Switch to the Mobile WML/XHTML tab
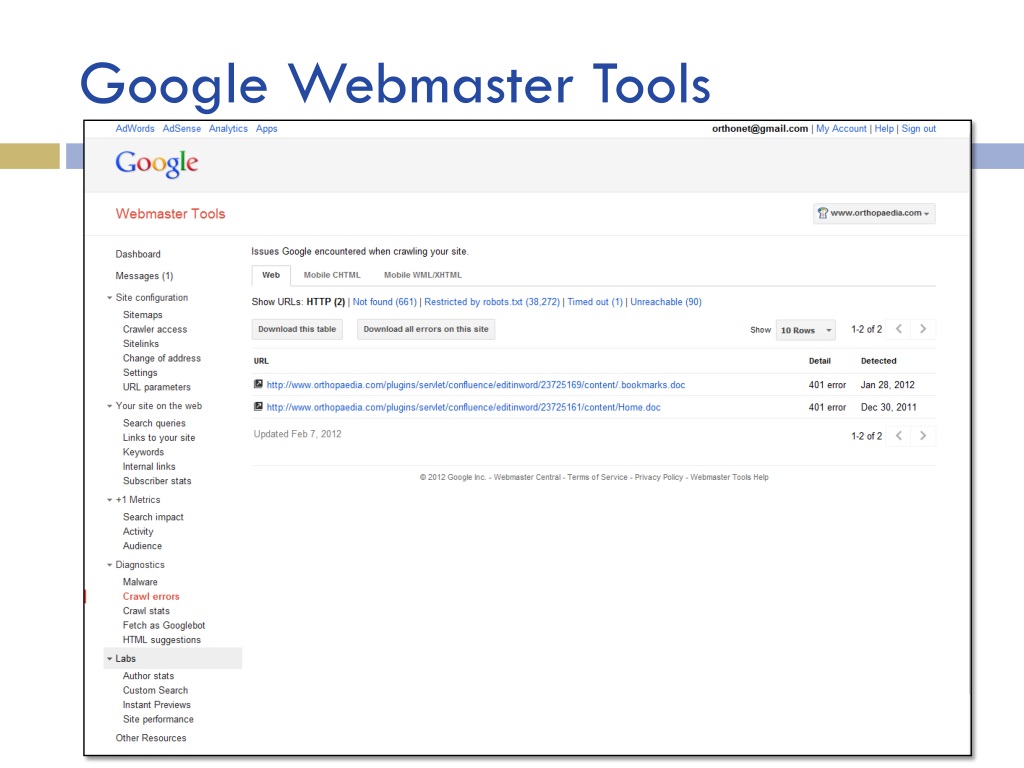 [423, 275]
